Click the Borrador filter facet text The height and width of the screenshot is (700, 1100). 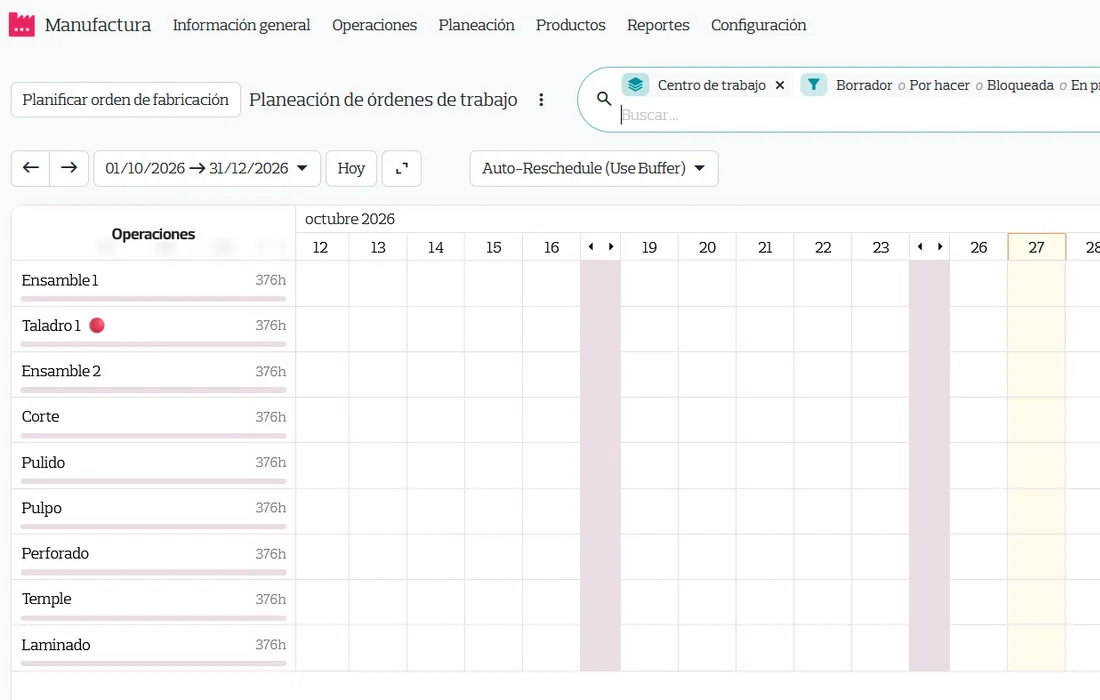point(864,85)
